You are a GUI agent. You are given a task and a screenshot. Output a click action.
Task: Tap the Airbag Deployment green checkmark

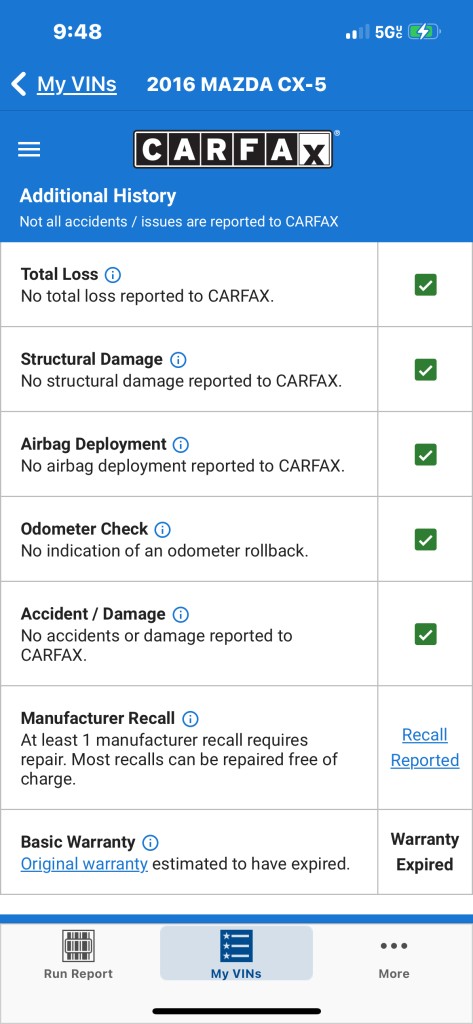coord(425,455)
